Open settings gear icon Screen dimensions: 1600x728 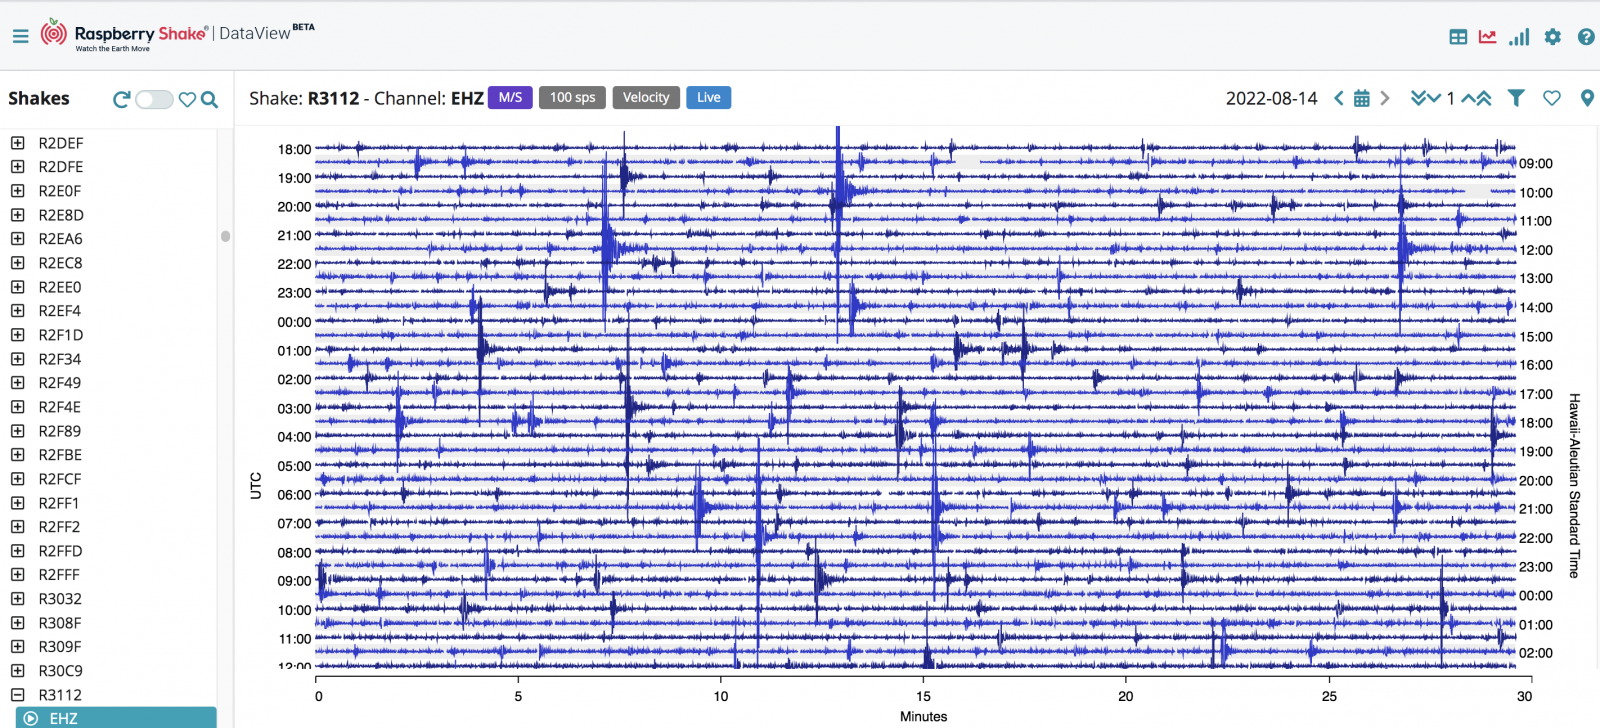coord(1552,37)
